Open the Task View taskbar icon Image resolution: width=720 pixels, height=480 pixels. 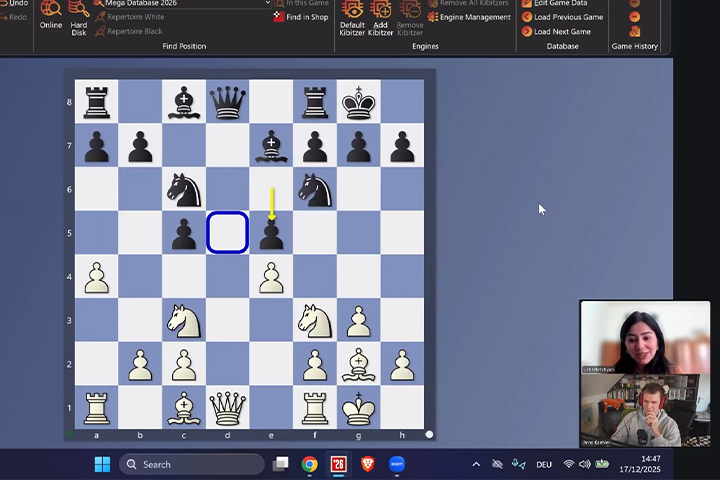(281, 464)
